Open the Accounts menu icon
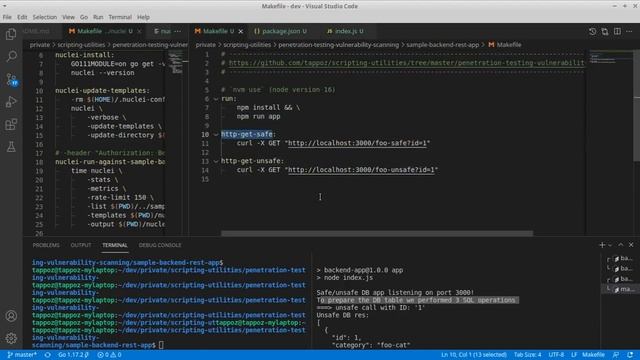The height and width of the screenshot is (360, 640). coord(11,316)
